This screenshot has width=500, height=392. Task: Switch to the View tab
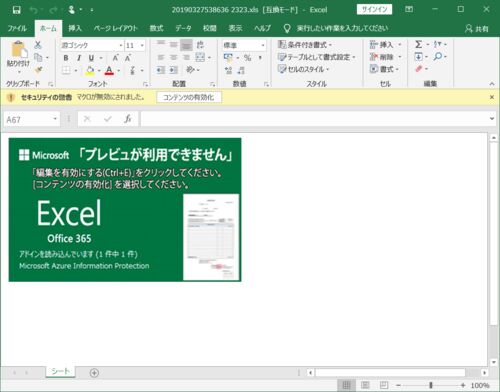coord(235,28)
